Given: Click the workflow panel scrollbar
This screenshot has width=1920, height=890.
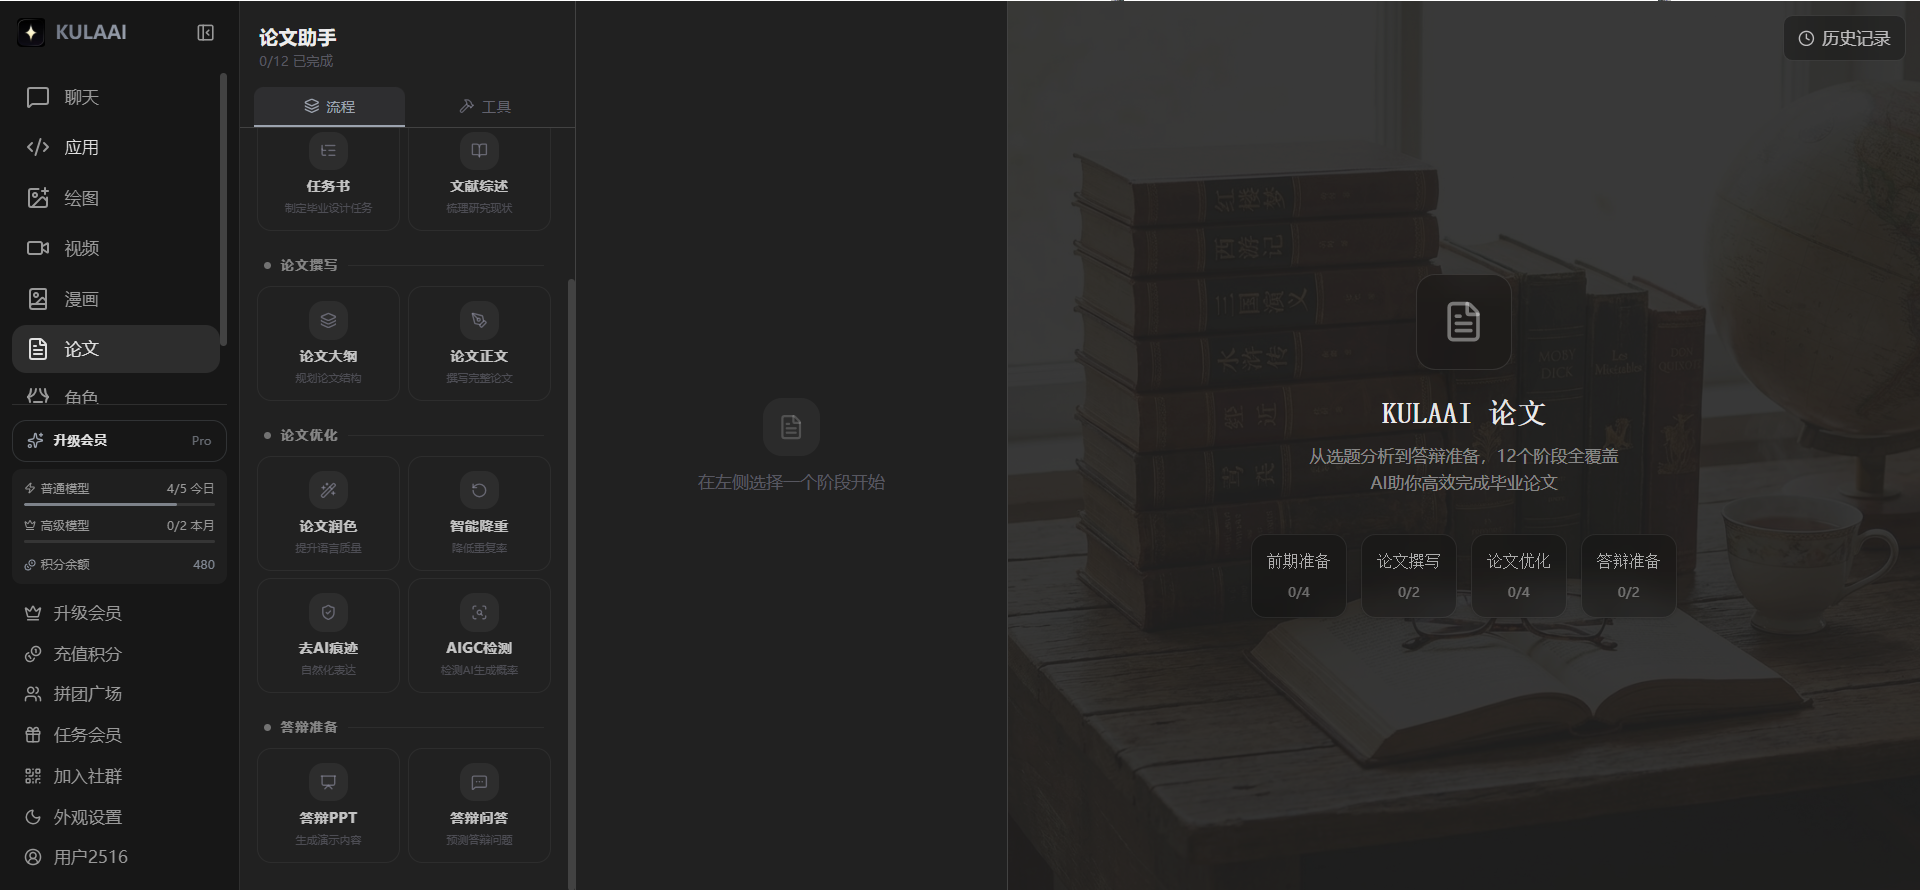Looking at the screenshot, I should [x=571, y=583].
